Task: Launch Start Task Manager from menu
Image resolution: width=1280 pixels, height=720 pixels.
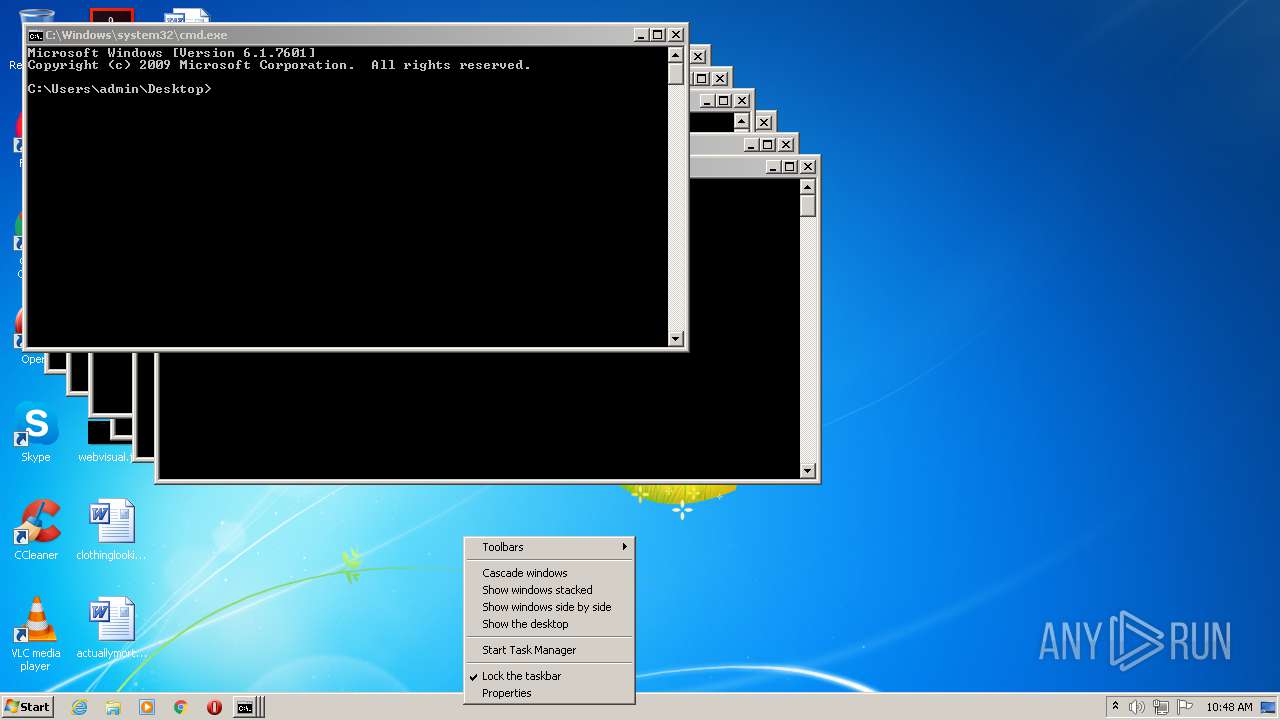Action: [x=550, y=650]
